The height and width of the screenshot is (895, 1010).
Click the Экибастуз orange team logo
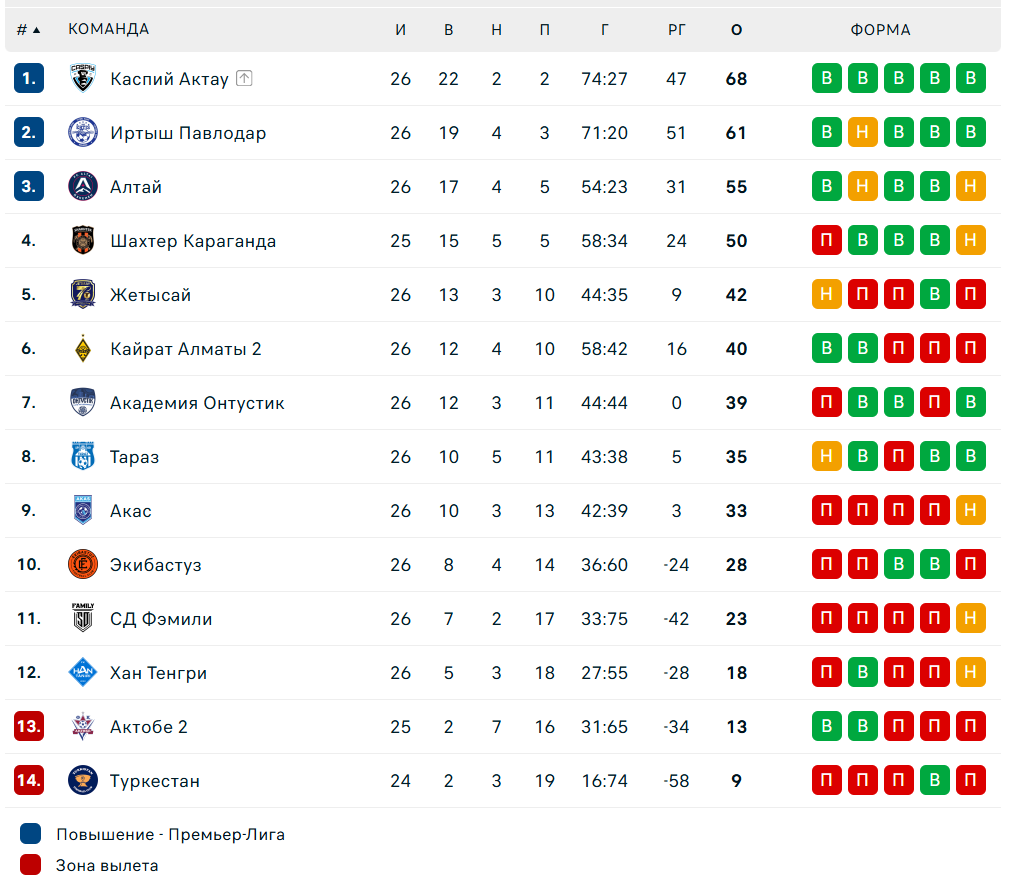point(83,564)
